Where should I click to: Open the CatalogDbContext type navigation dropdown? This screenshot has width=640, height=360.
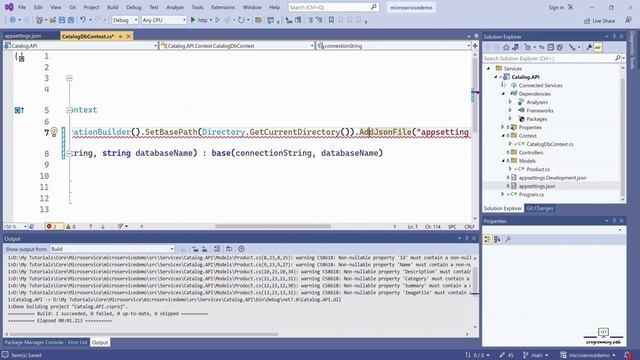237,46
